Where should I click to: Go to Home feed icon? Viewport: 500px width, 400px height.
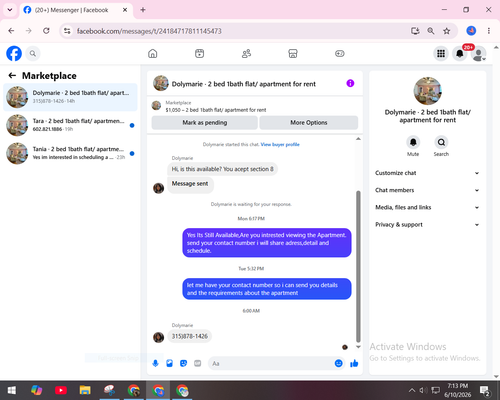click(153, 53)
